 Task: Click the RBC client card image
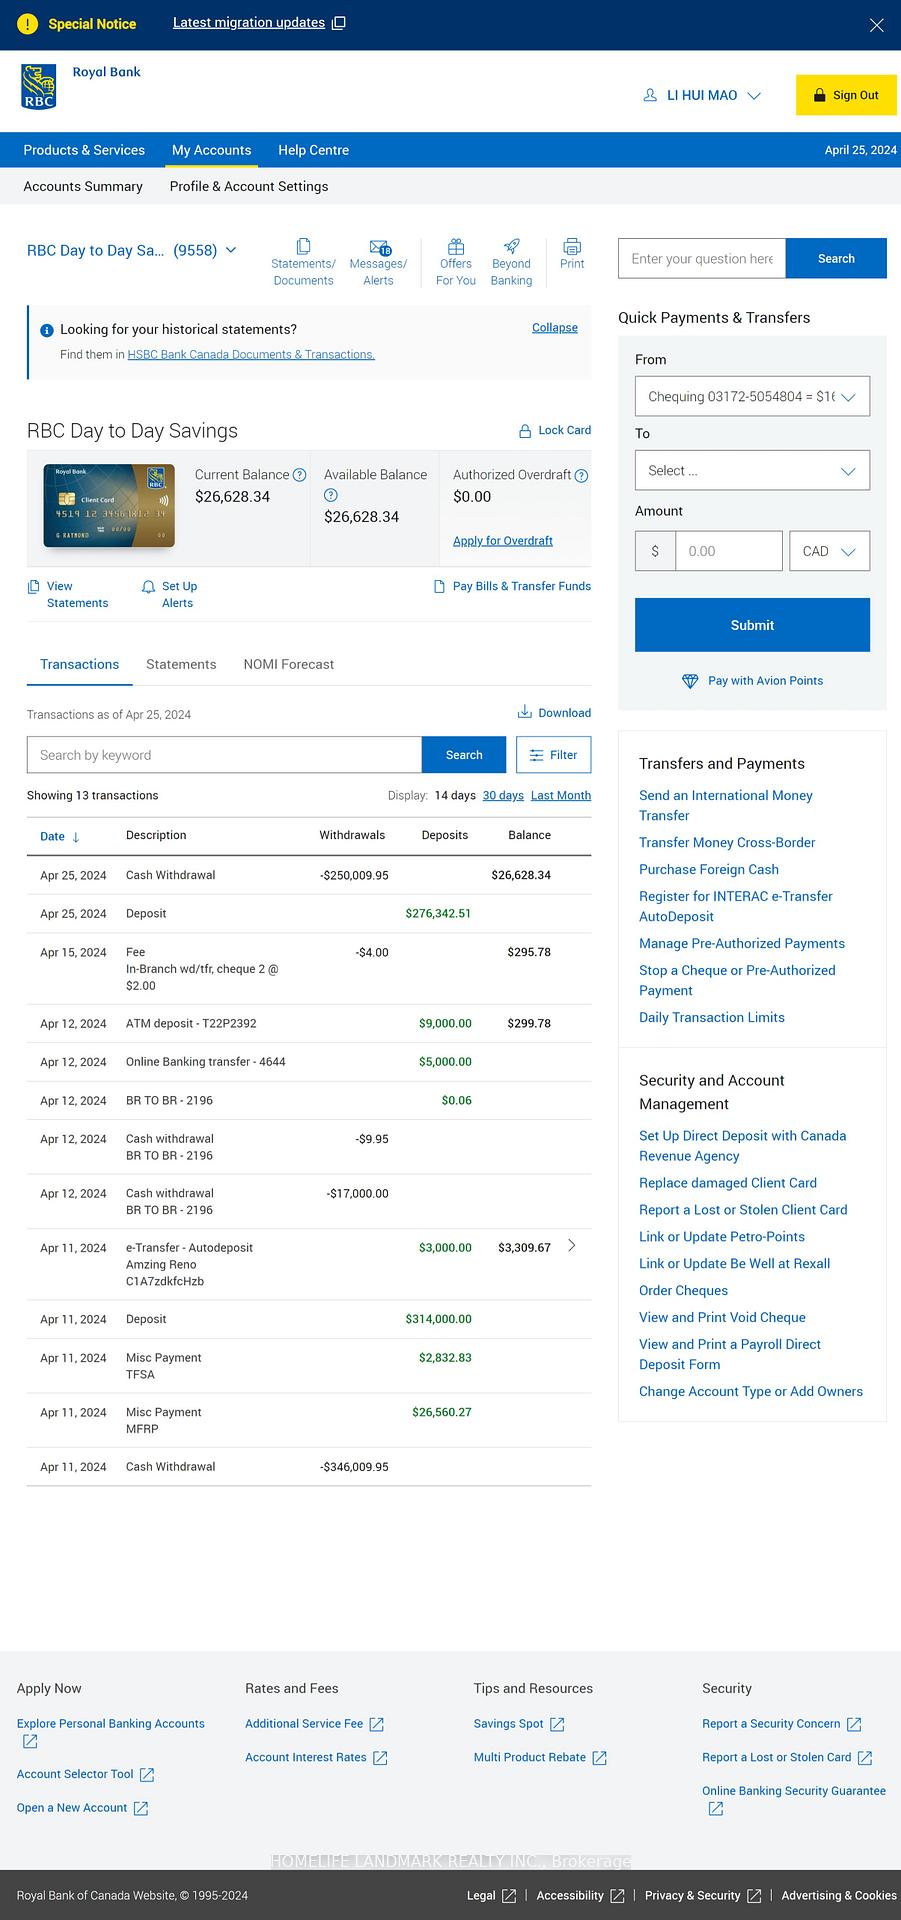point(109,505)
